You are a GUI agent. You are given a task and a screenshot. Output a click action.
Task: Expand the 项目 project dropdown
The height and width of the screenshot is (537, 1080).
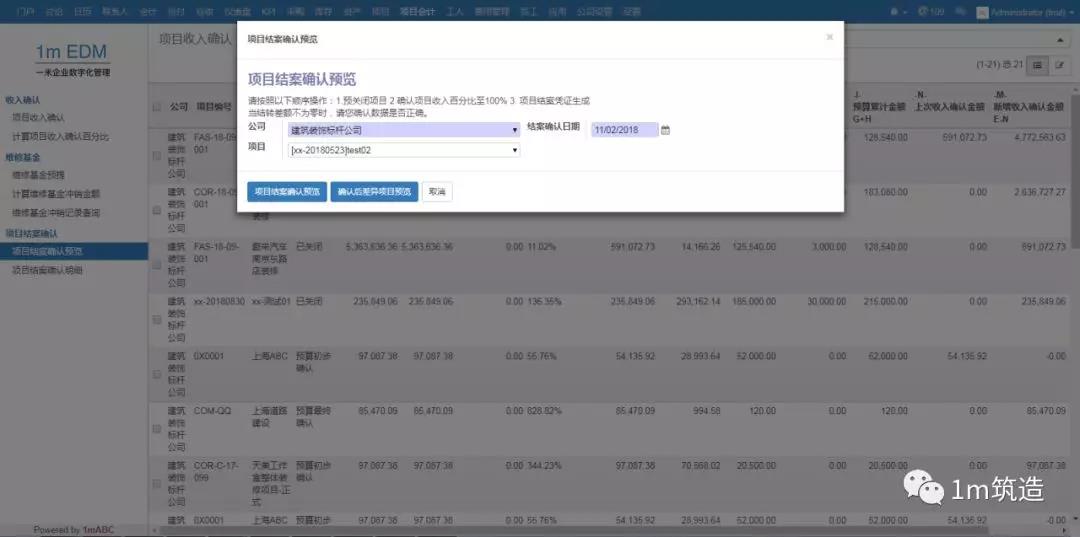(404, 150)
